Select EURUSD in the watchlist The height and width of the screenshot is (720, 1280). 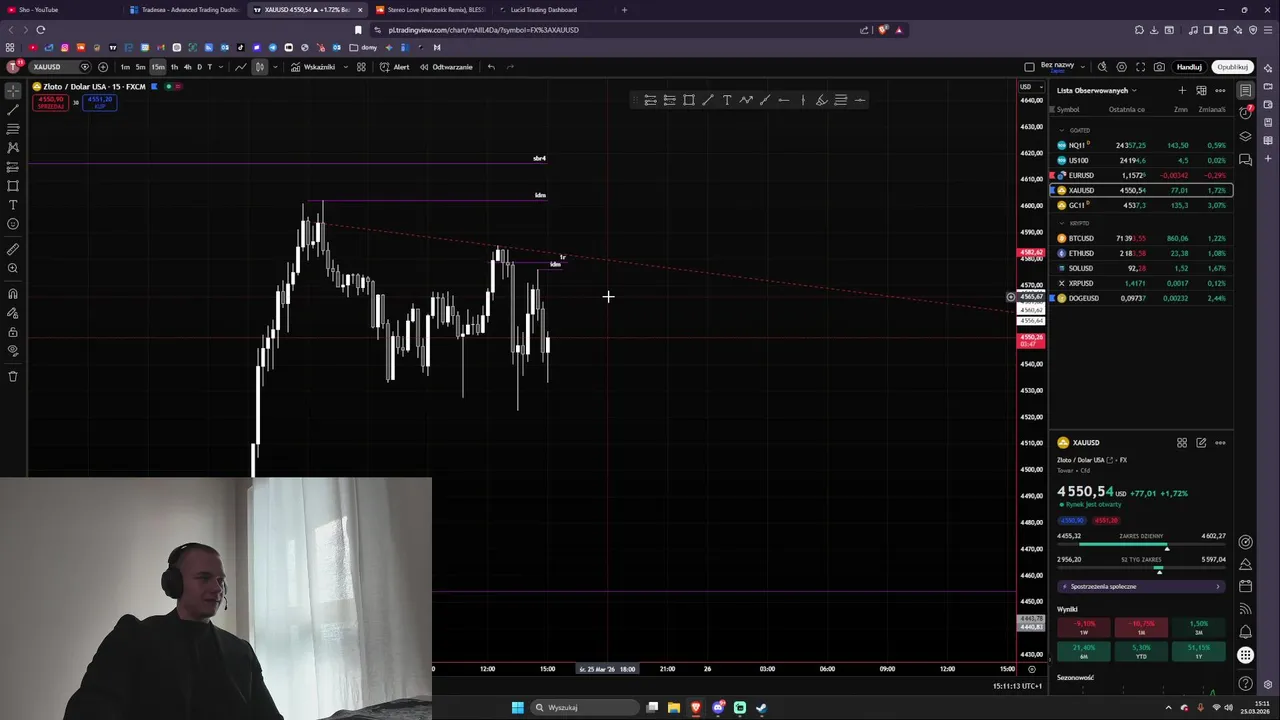(x=1141, y=175)
